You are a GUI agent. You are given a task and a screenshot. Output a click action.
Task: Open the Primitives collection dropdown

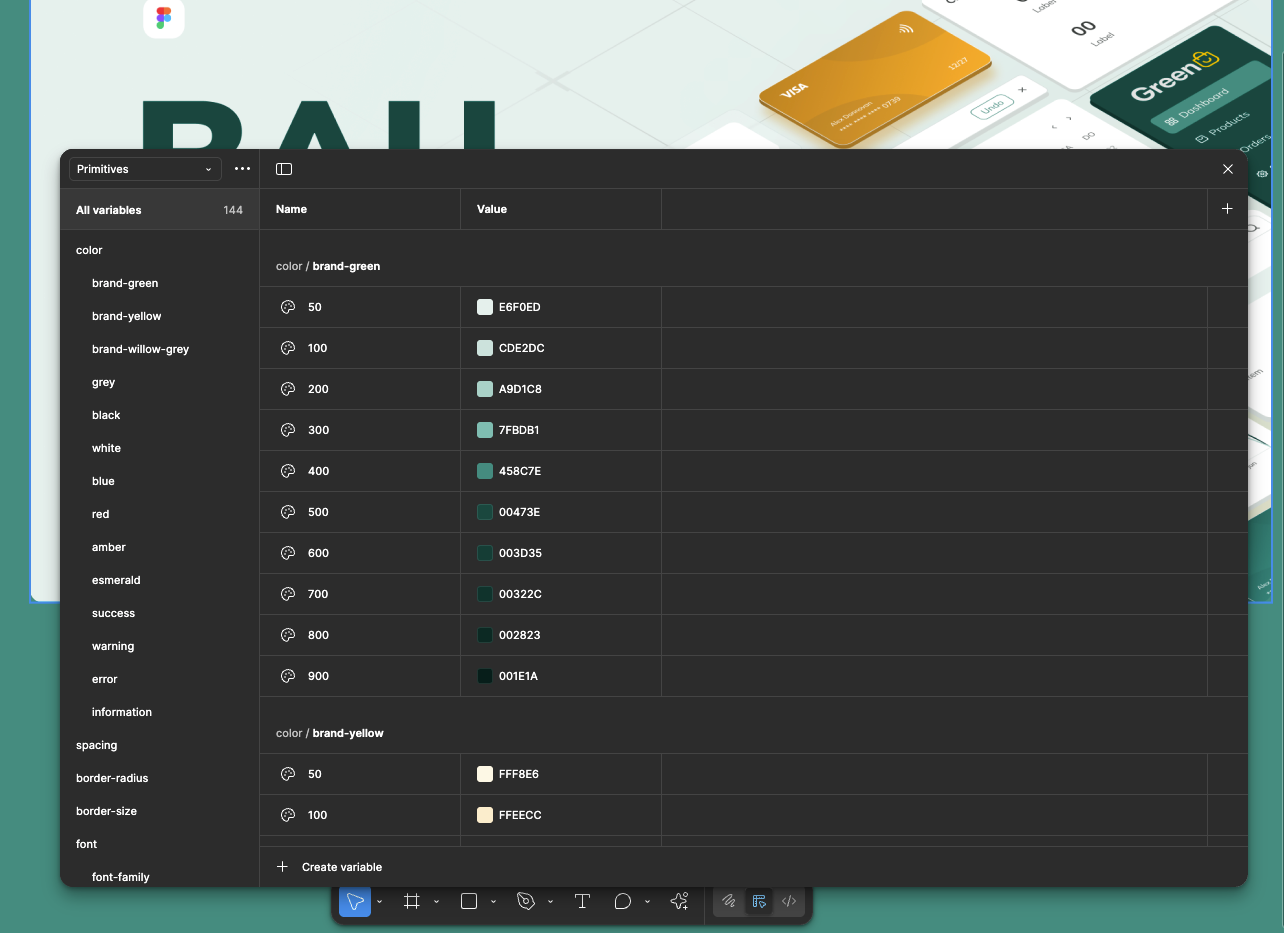click(x=144, y=168)
